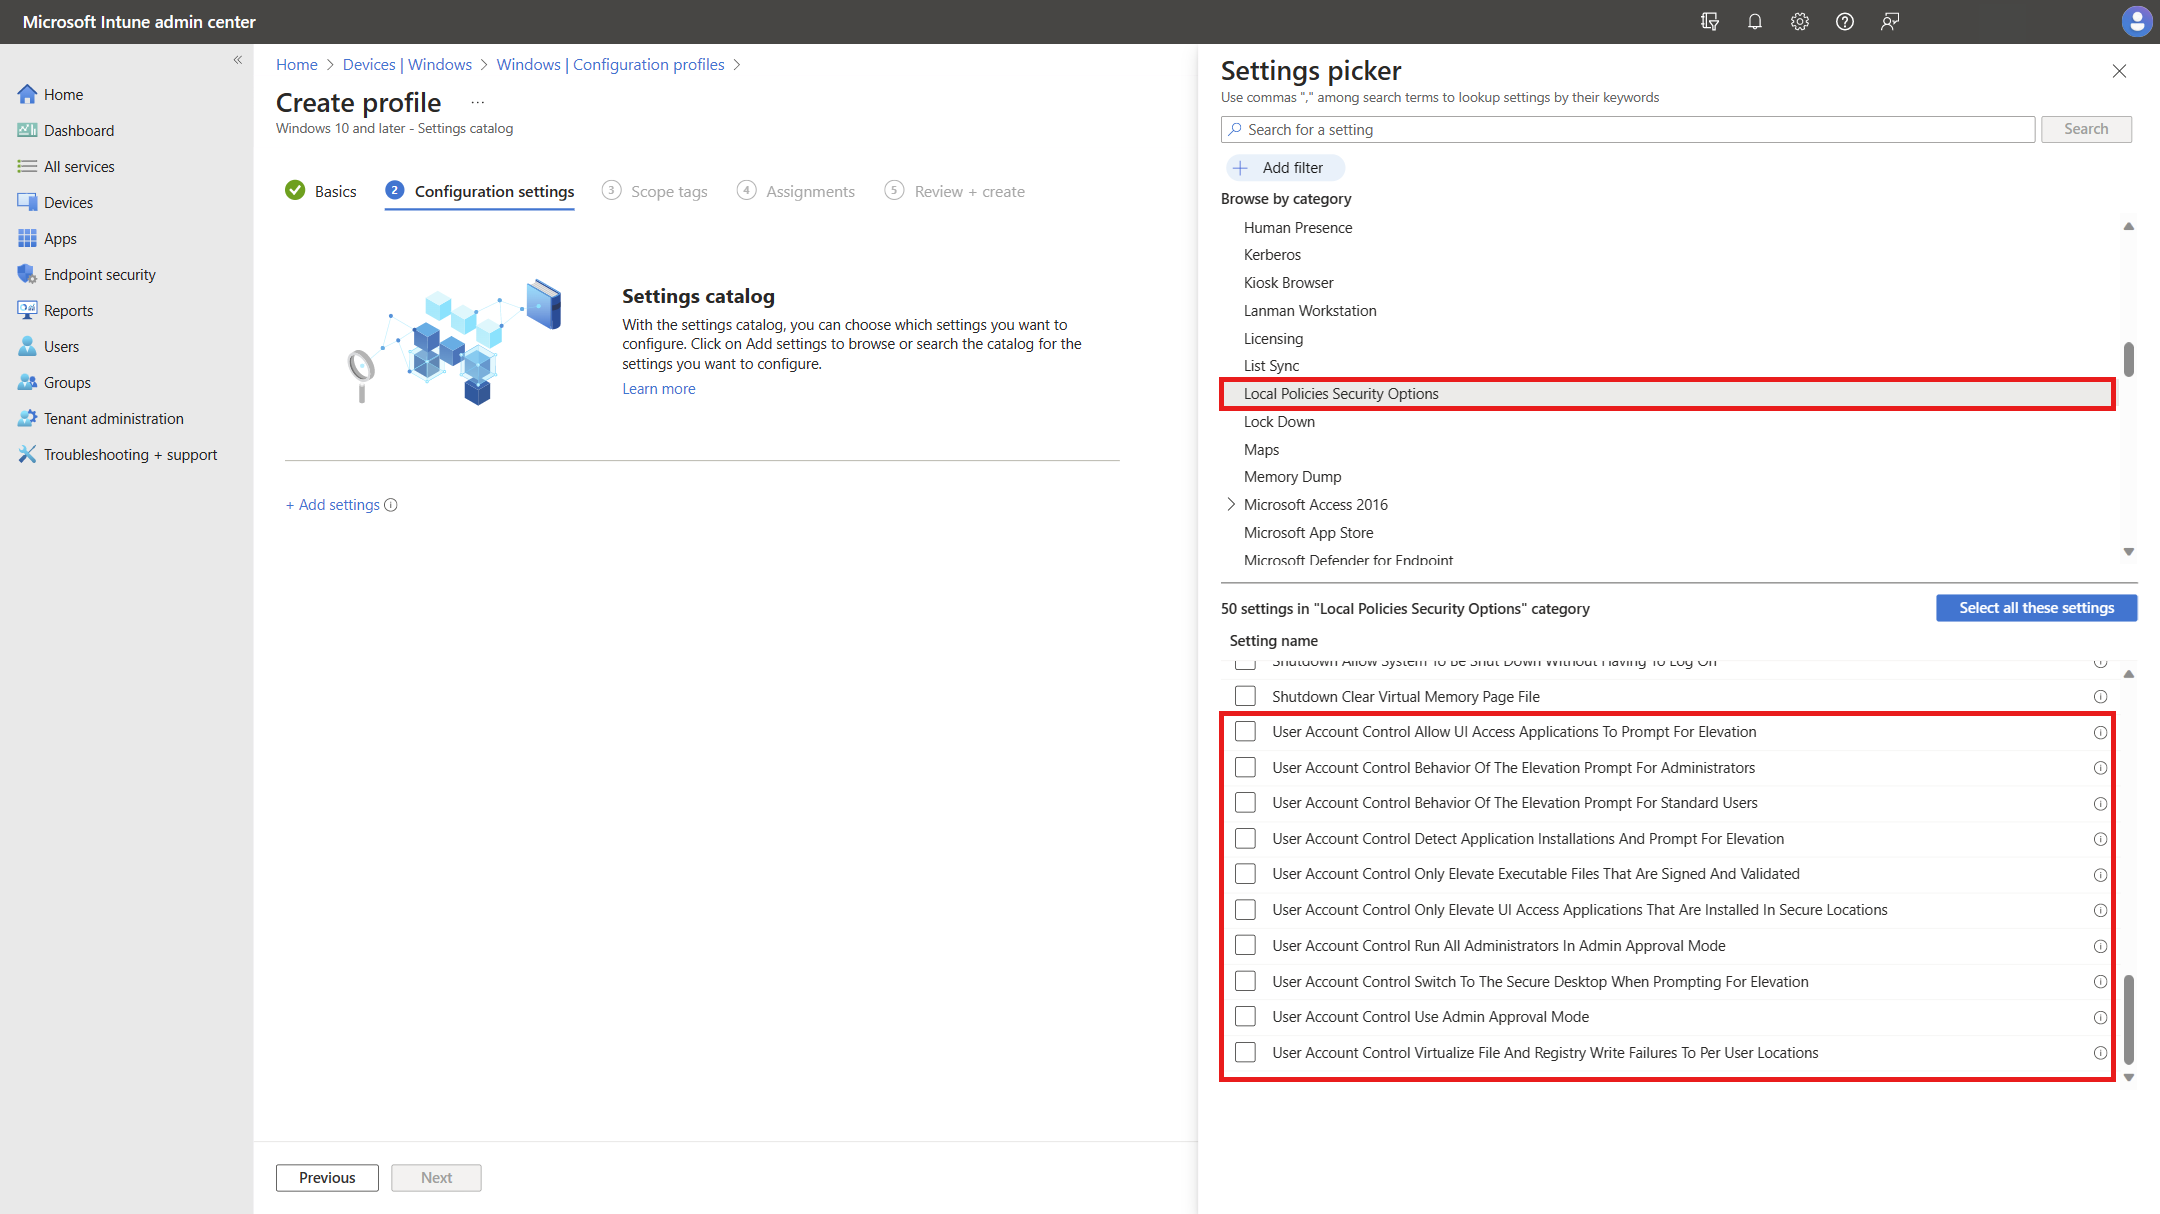This screenshot has width=2160, height=1214.
Task: Open the notifications bell icon
Action: coord(1754,22)
